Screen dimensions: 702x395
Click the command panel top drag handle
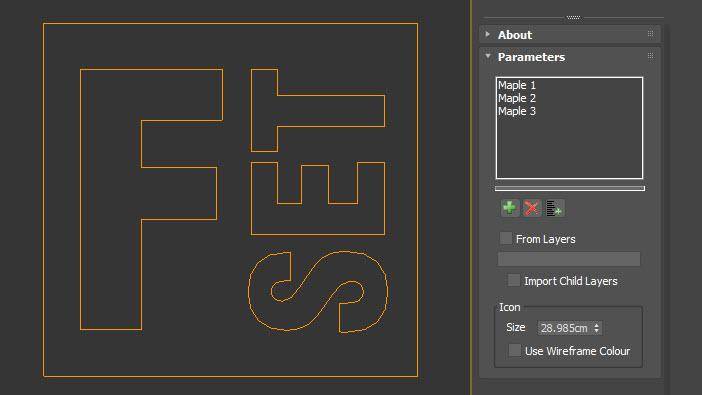point(573,17)
